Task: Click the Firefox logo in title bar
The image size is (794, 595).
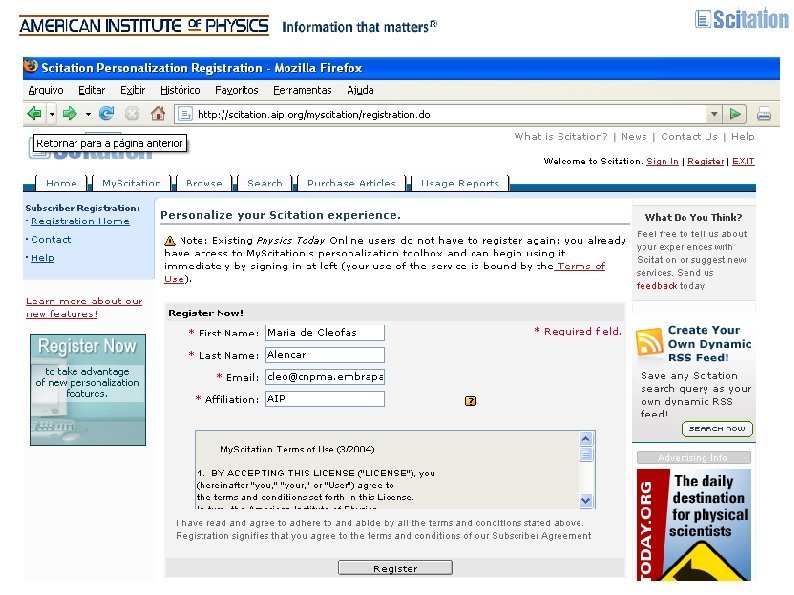Action: (31, 67)
